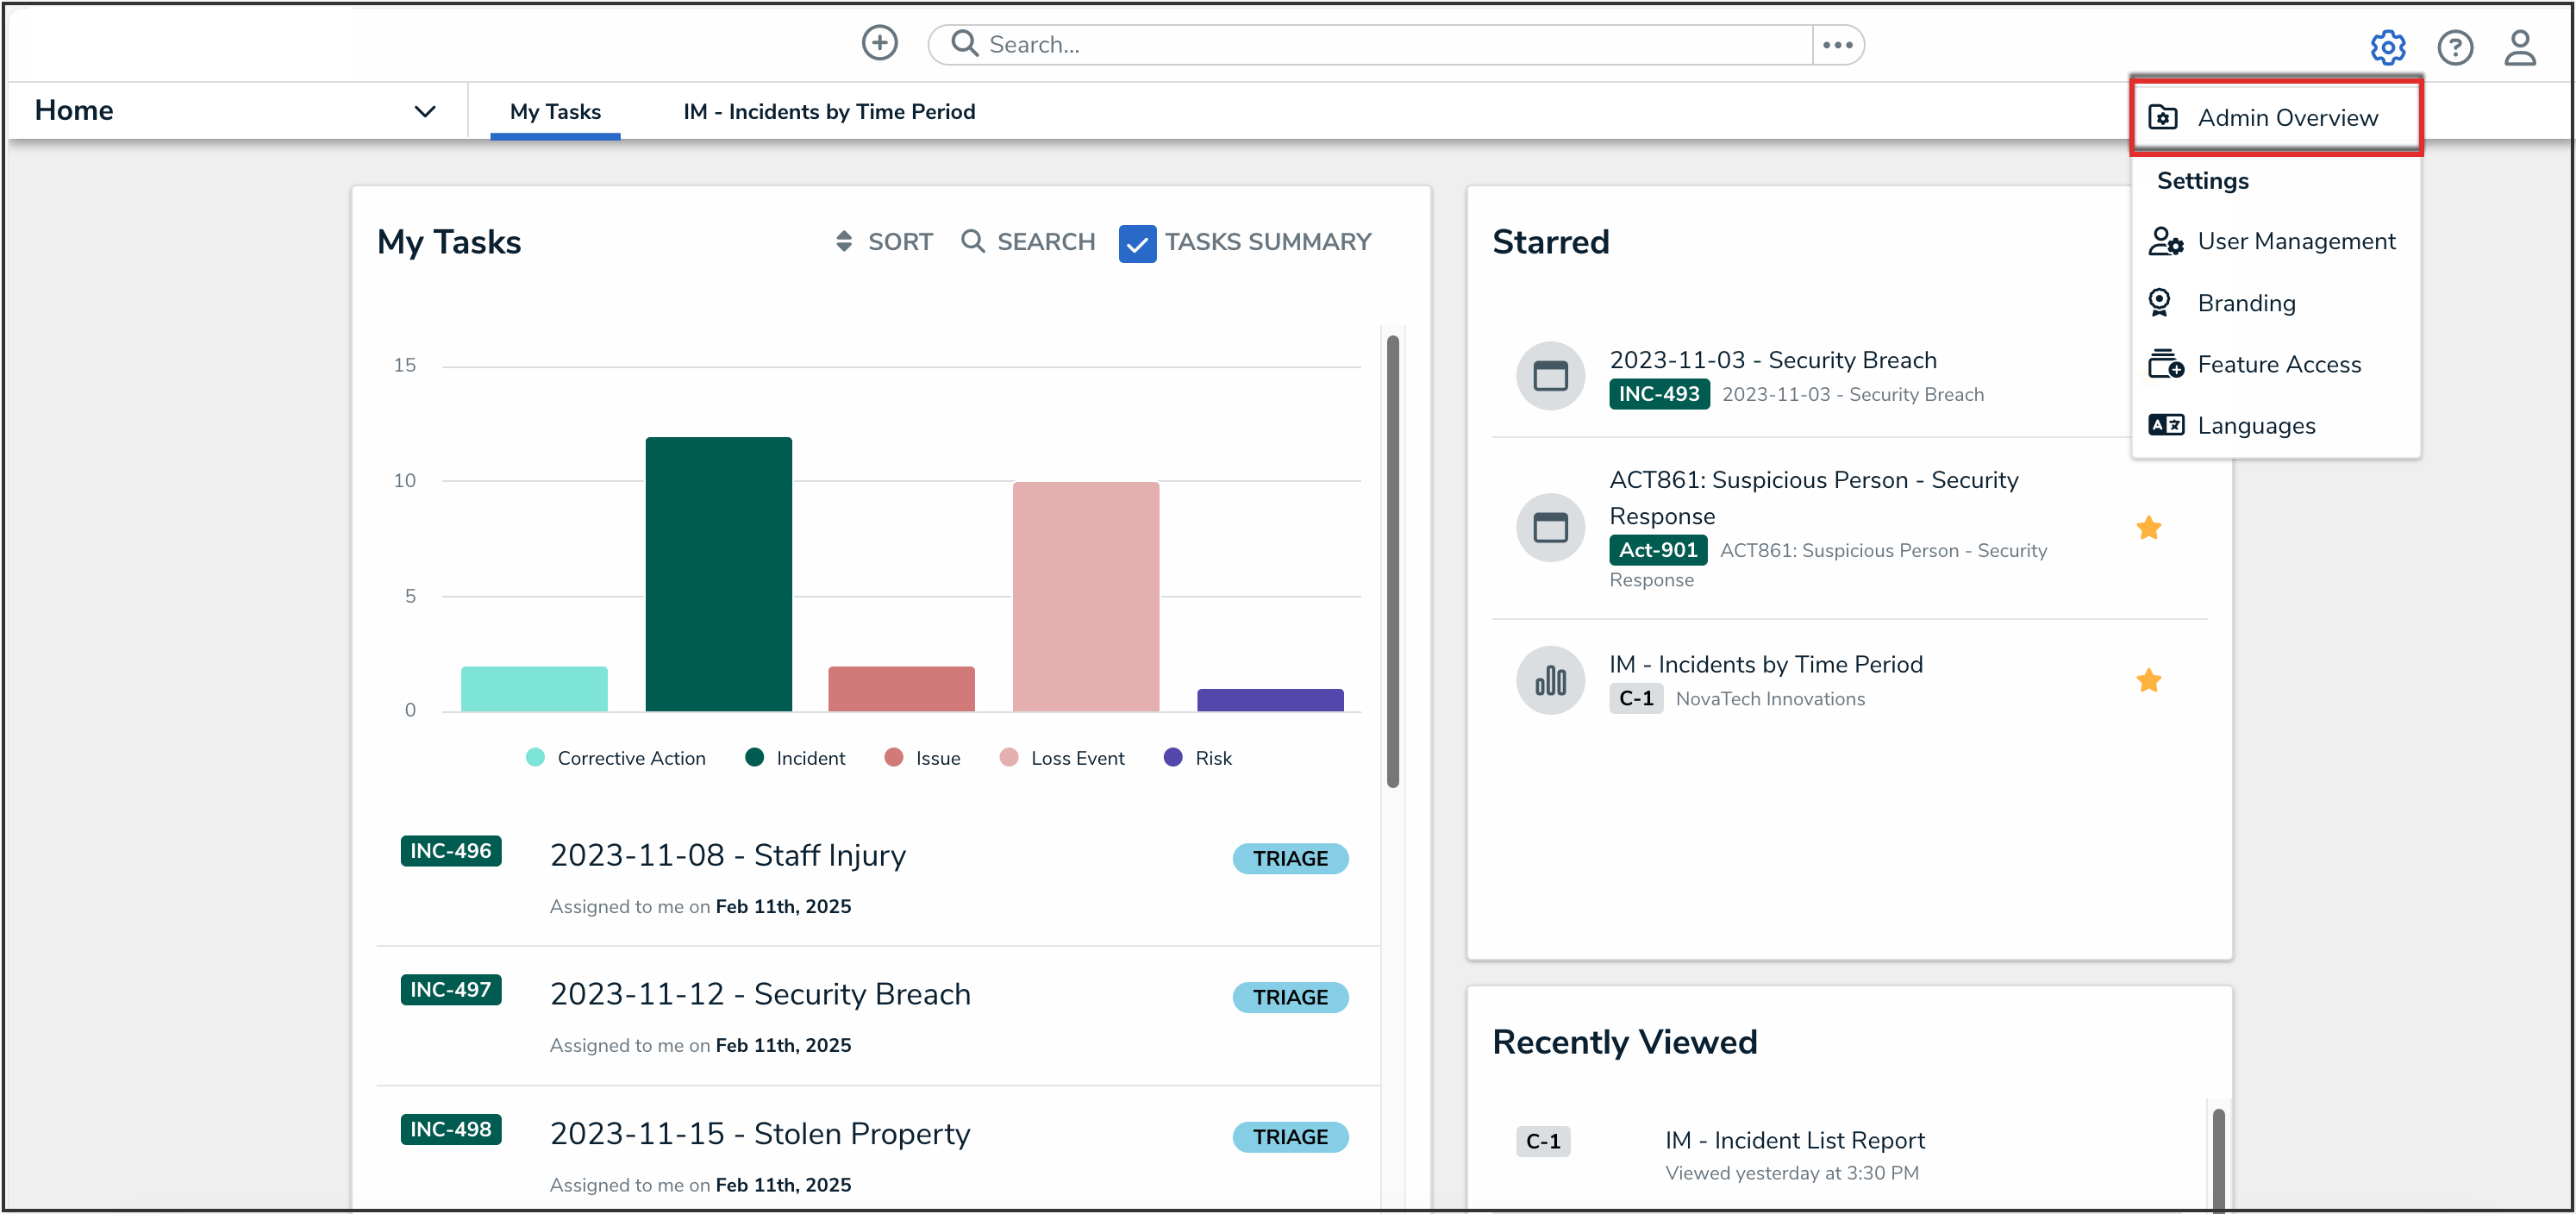Unstar the ACT861 Suspicious Person item

pyautogui.click(x=2149, y=527)
